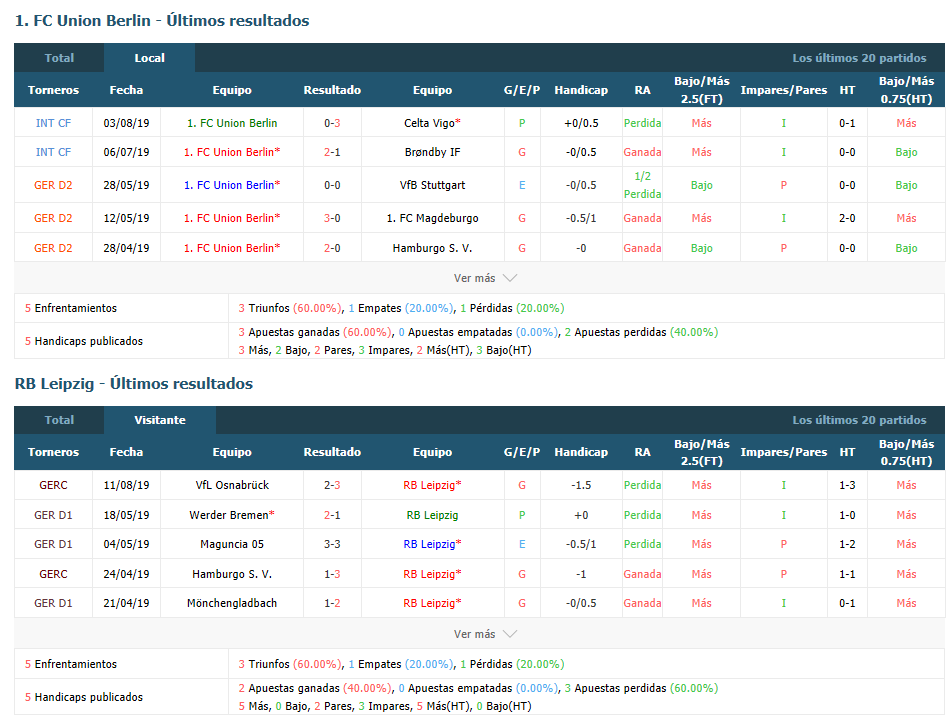The image size is (951, 719).
Task: Click HT score 2-0 in Magdeburgo row
Action: click(x=847, y=218)
